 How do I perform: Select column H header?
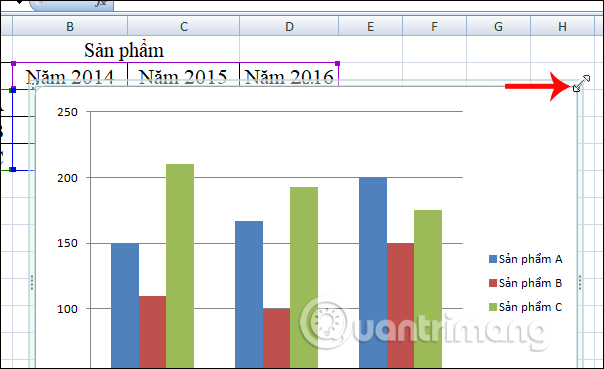[x=562, y=26]
